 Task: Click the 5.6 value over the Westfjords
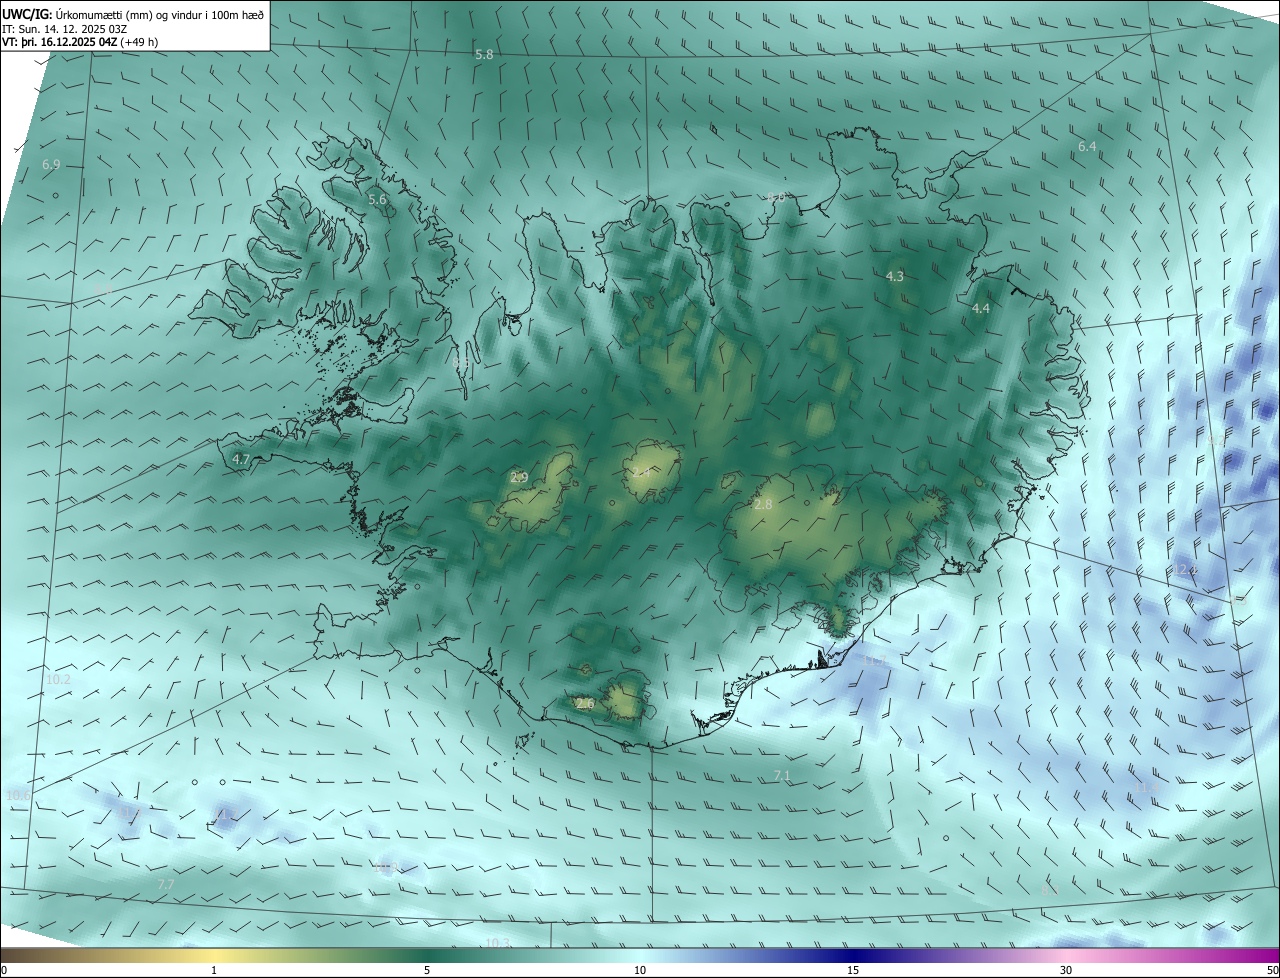click(377, 200)
